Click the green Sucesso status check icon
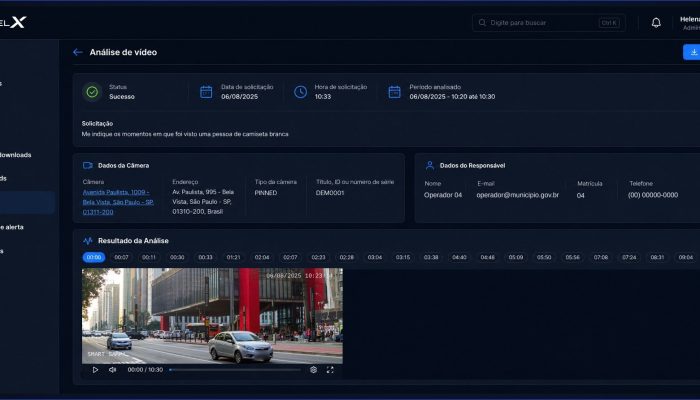The height and width of the screenshot is (400, 700). point(92,92)
